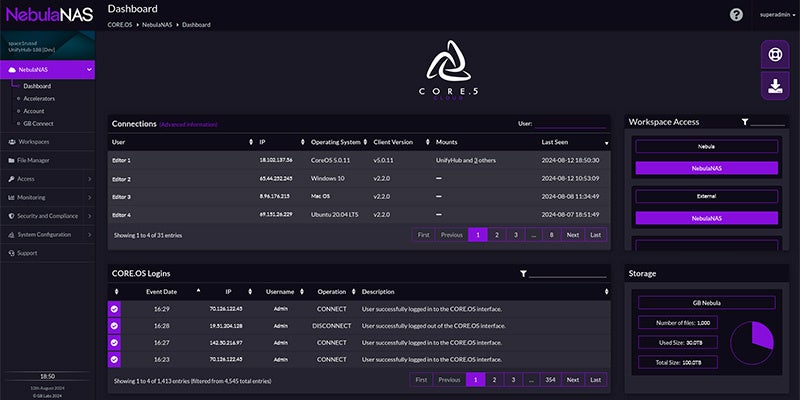Click Last in Connections pagination
Screen dimensions: 800x400
pos(595,235)
